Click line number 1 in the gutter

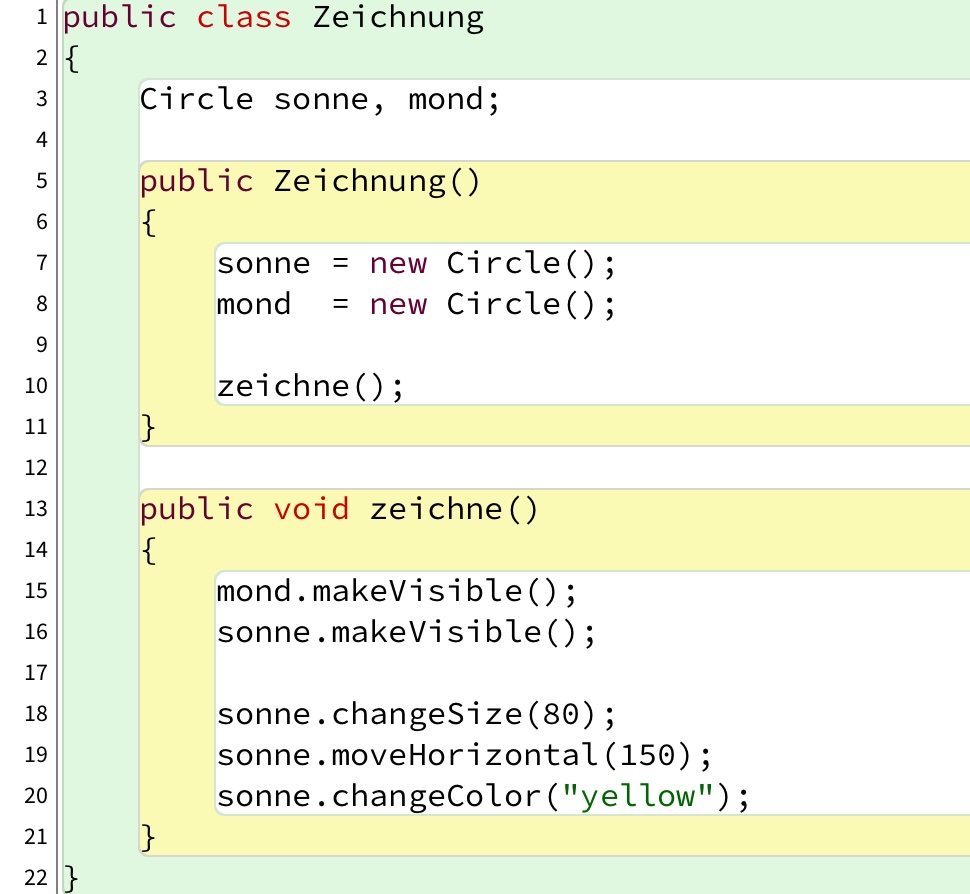[41, 18]
